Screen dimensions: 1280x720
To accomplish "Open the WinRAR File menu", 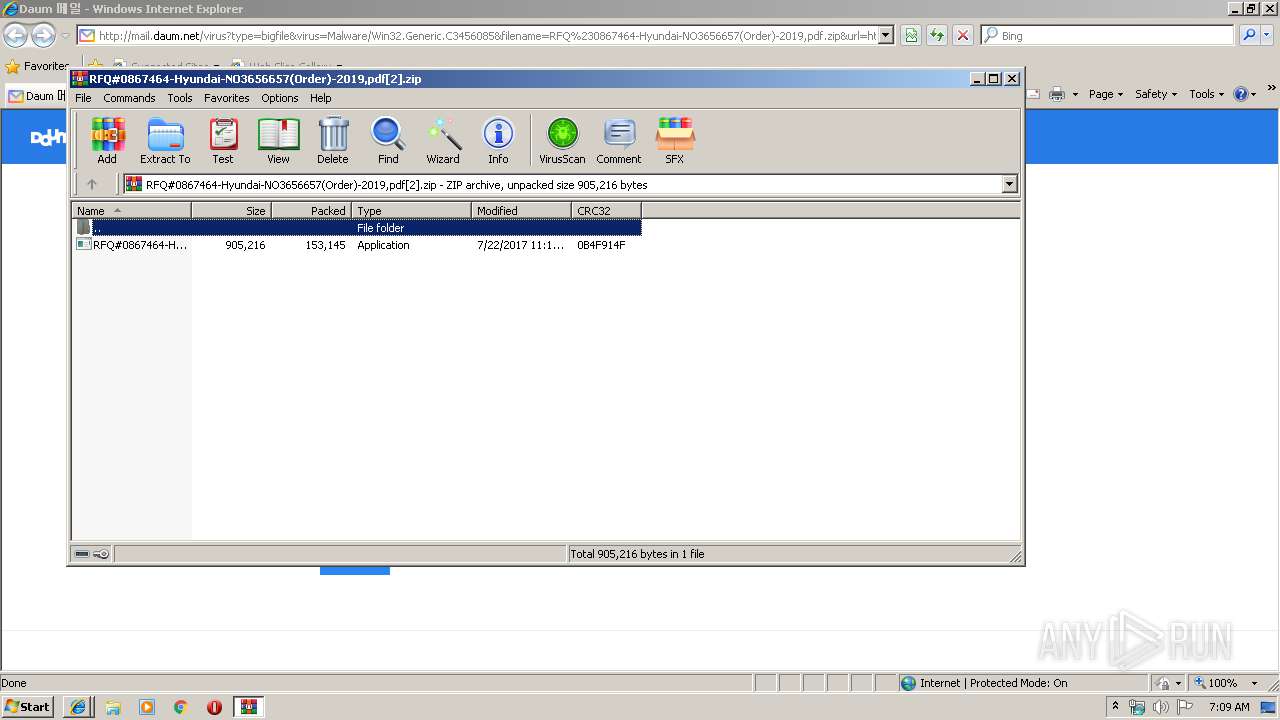I will (83, 98).
